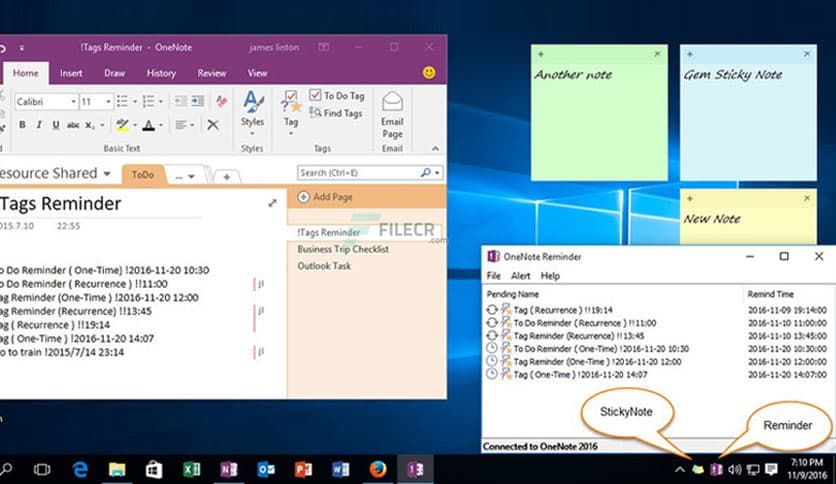This screenshot has width=836, height=484.
Task: Open the Draw ribbon tab
Action: (x=114, y=73)
